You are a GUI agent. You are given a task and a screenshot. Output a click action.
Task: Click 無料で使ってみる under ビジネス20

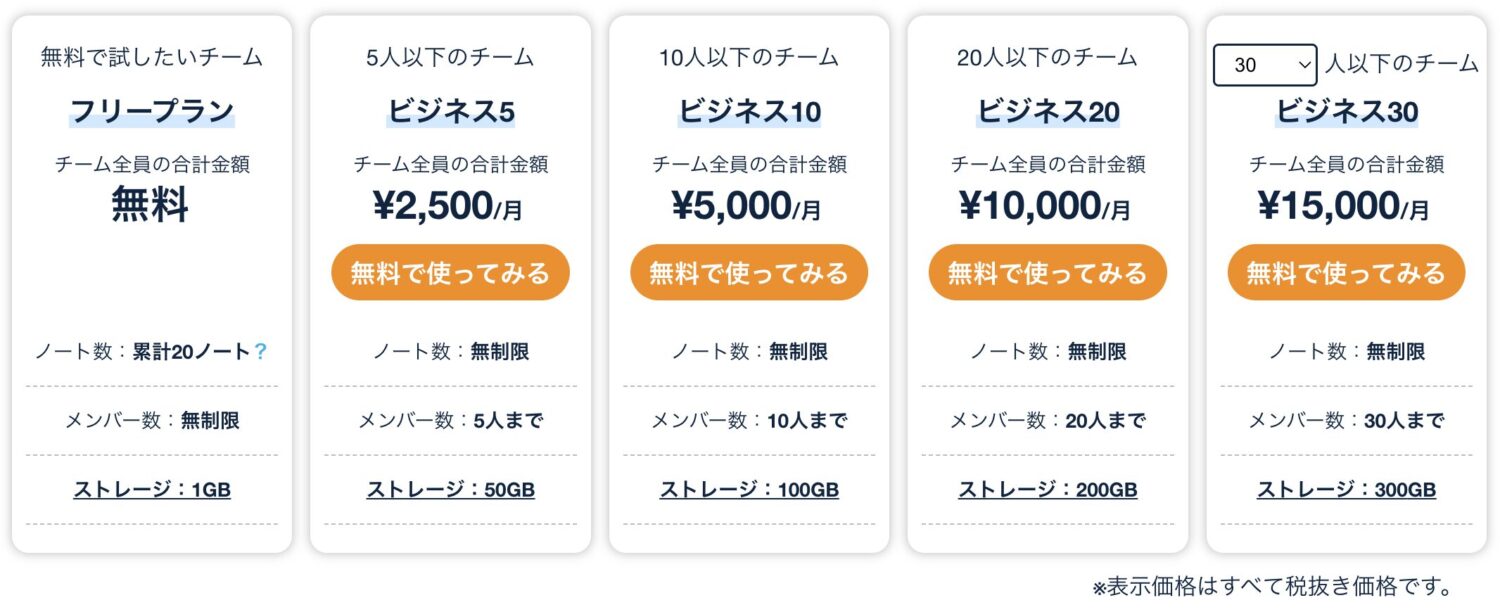(1048, 271)
